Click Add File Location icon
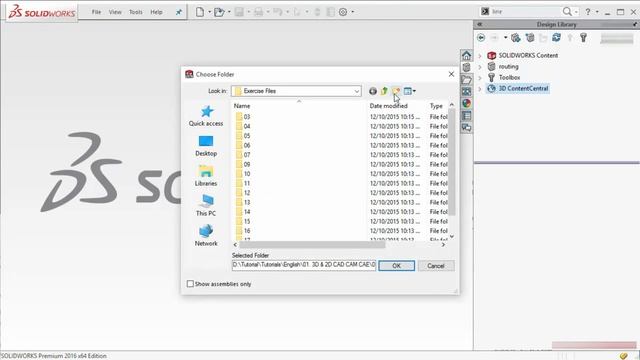Viewport: 640px width, 360px height. [530, 38]
